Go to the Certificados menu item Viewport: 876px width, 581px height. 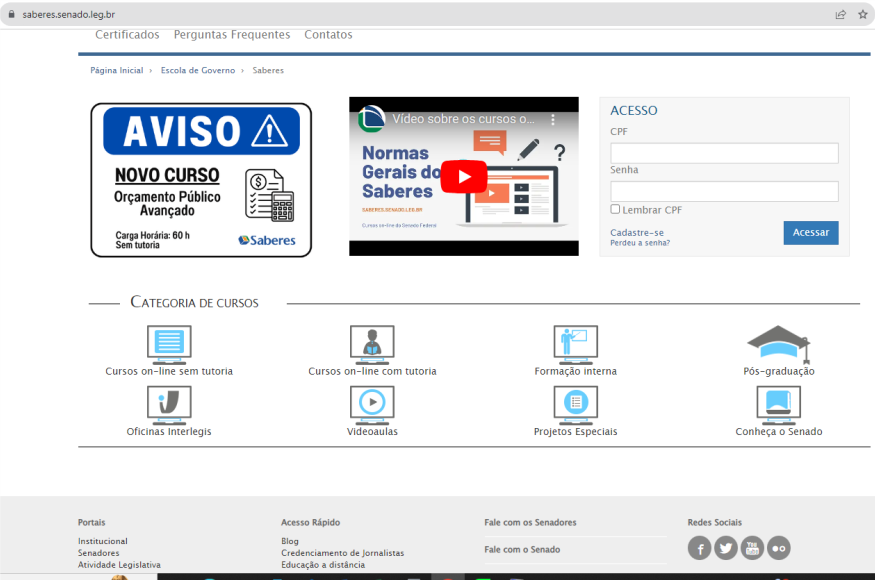coord(127,35)
